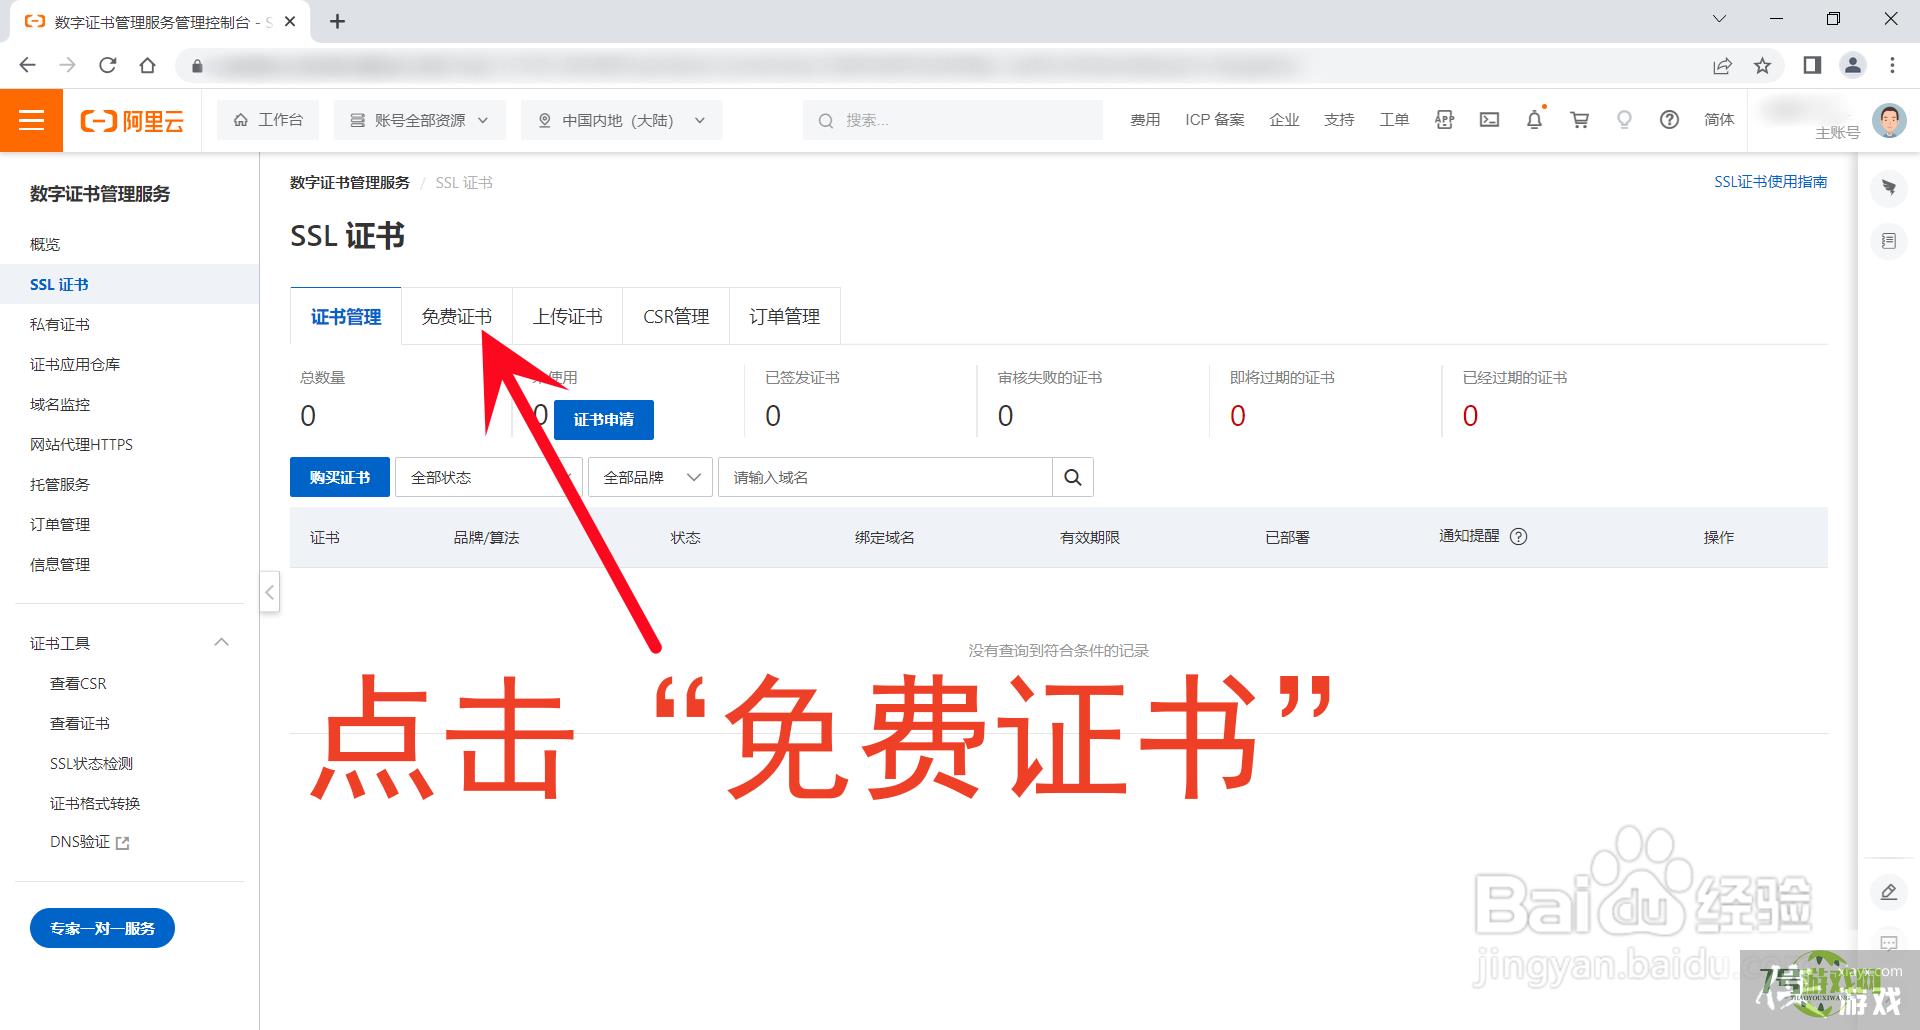Image resolution: width=1920 pixels, height=1030 pixels.
Task: Click the right-panel document icon
Action: pyautogui.click(x=1888, y=241)
